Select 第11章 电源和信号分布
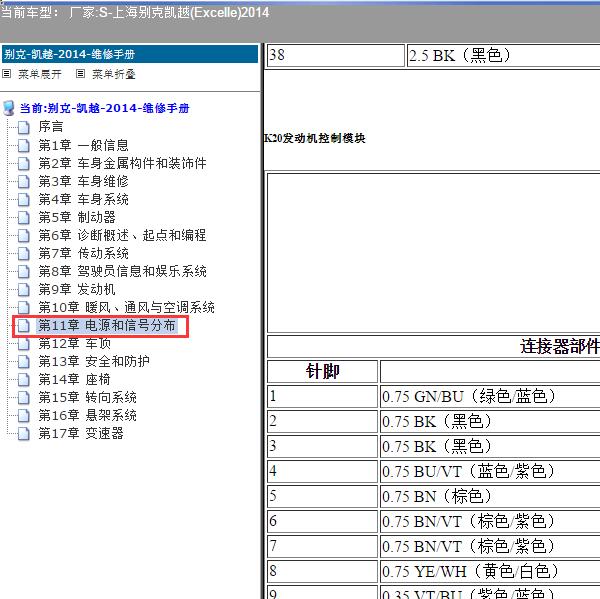Screen dimensions: 600x599 click(x=107, y=326)
